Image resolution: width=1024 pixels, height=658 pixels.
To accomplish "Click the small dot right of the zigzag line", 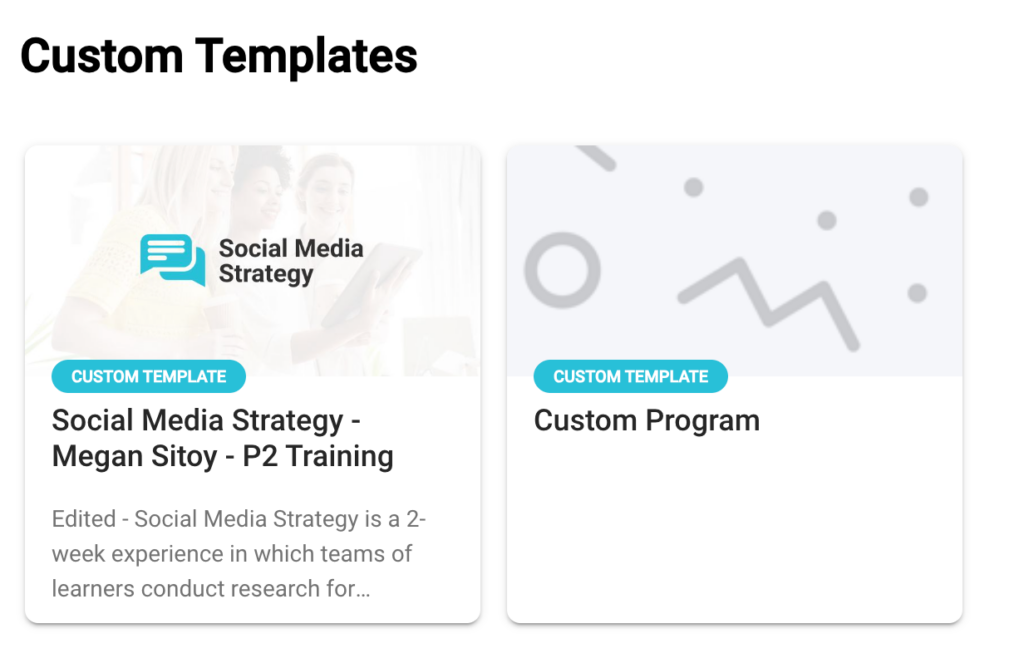I will click(916, 292).
